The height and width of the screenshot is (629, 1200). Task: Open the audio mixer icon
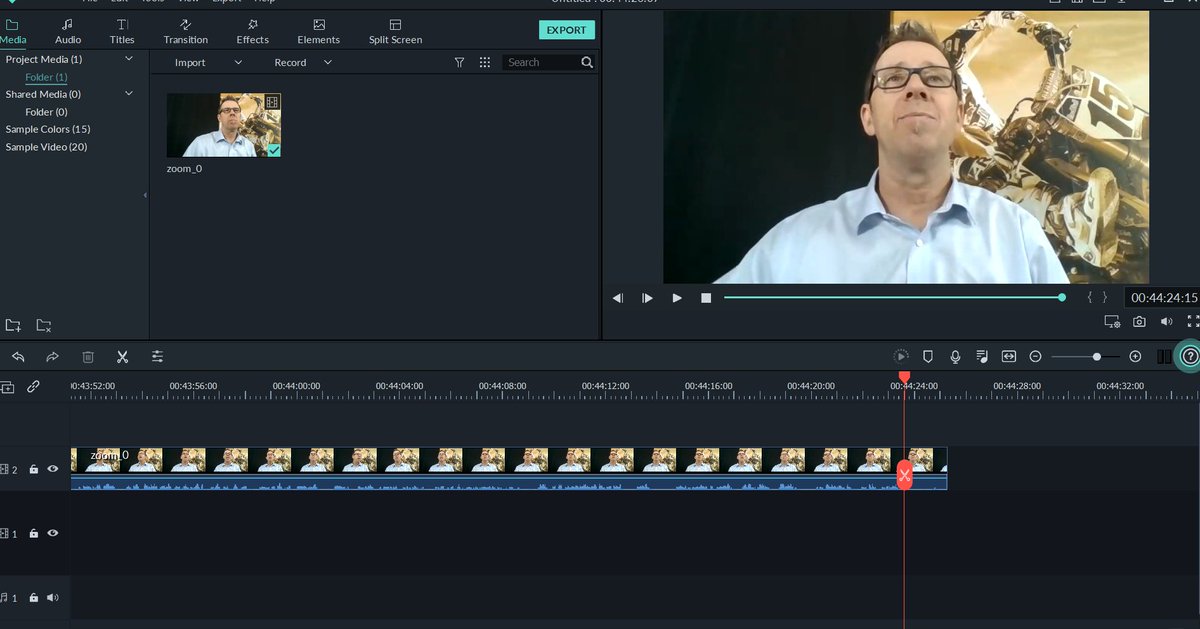tap(982, 356)
